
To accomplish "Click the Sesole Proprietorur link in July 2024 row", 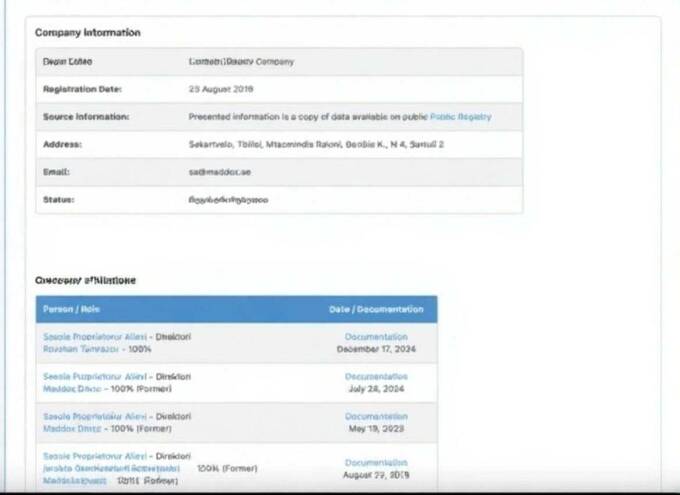I will [x=95, y=377].
